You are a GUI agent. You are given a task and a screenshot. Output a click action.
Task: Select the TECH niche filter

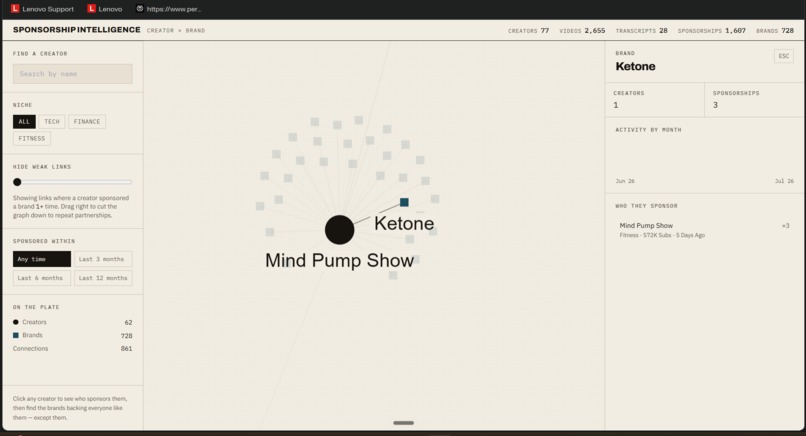click(51, 121)
